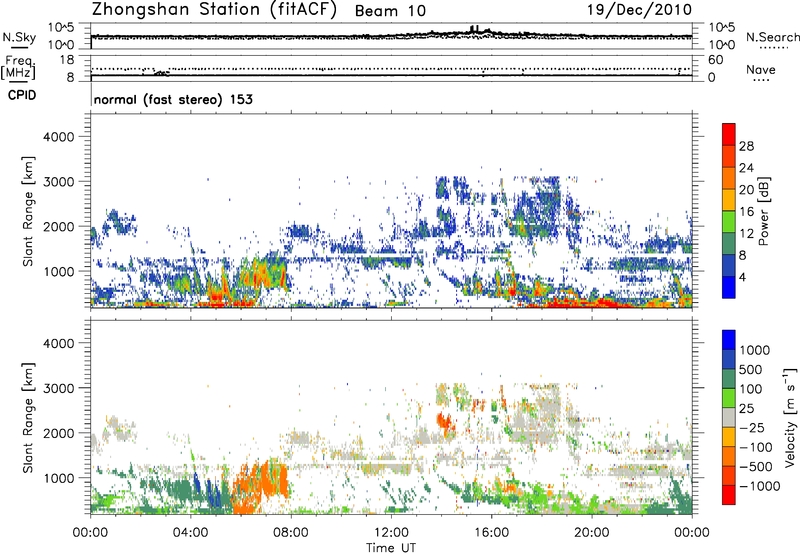This screenshot has width=800, height=554.
Task: Click the red bottom of Velocity colorbar
Action: [x=729, y=495]
